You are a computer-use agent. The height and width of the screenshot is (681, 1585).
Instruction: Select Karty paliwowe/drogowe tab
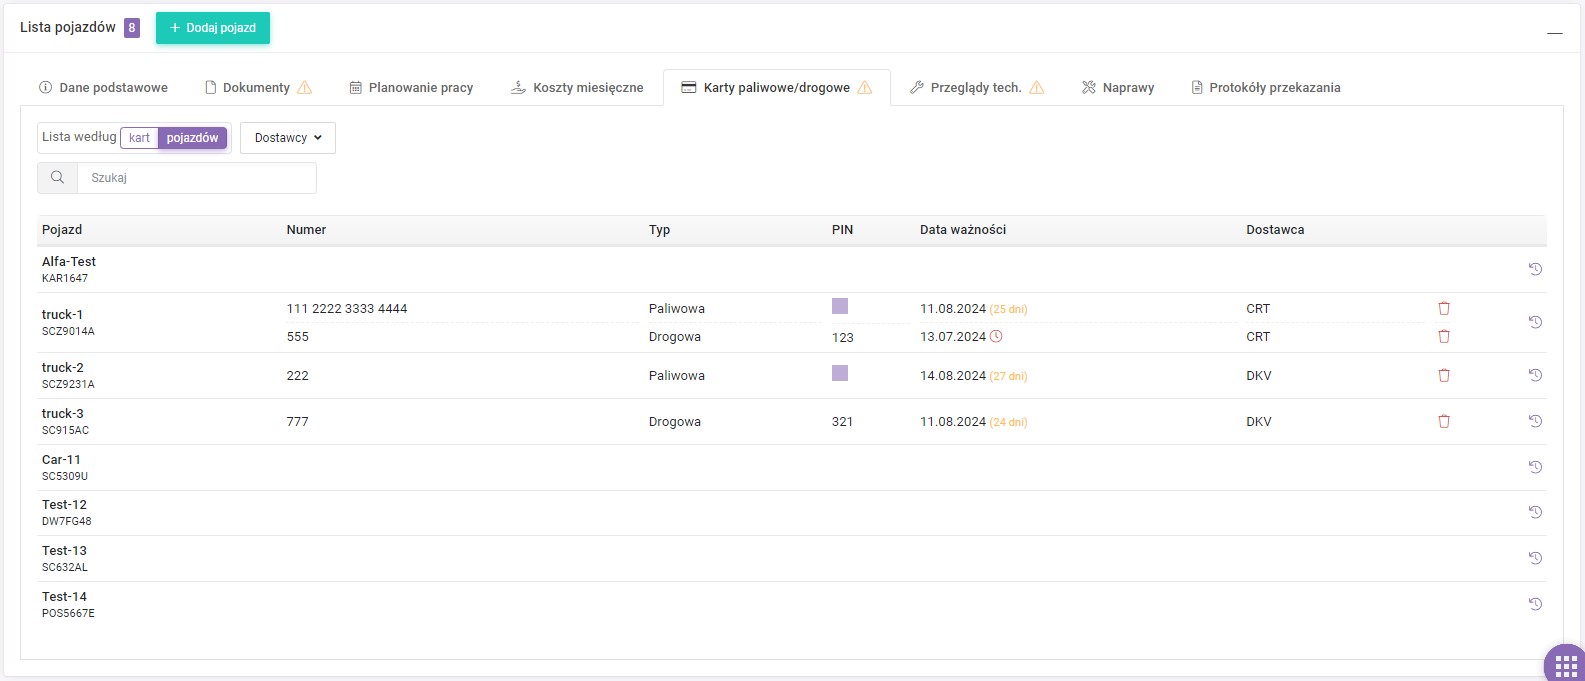point(776,87)
